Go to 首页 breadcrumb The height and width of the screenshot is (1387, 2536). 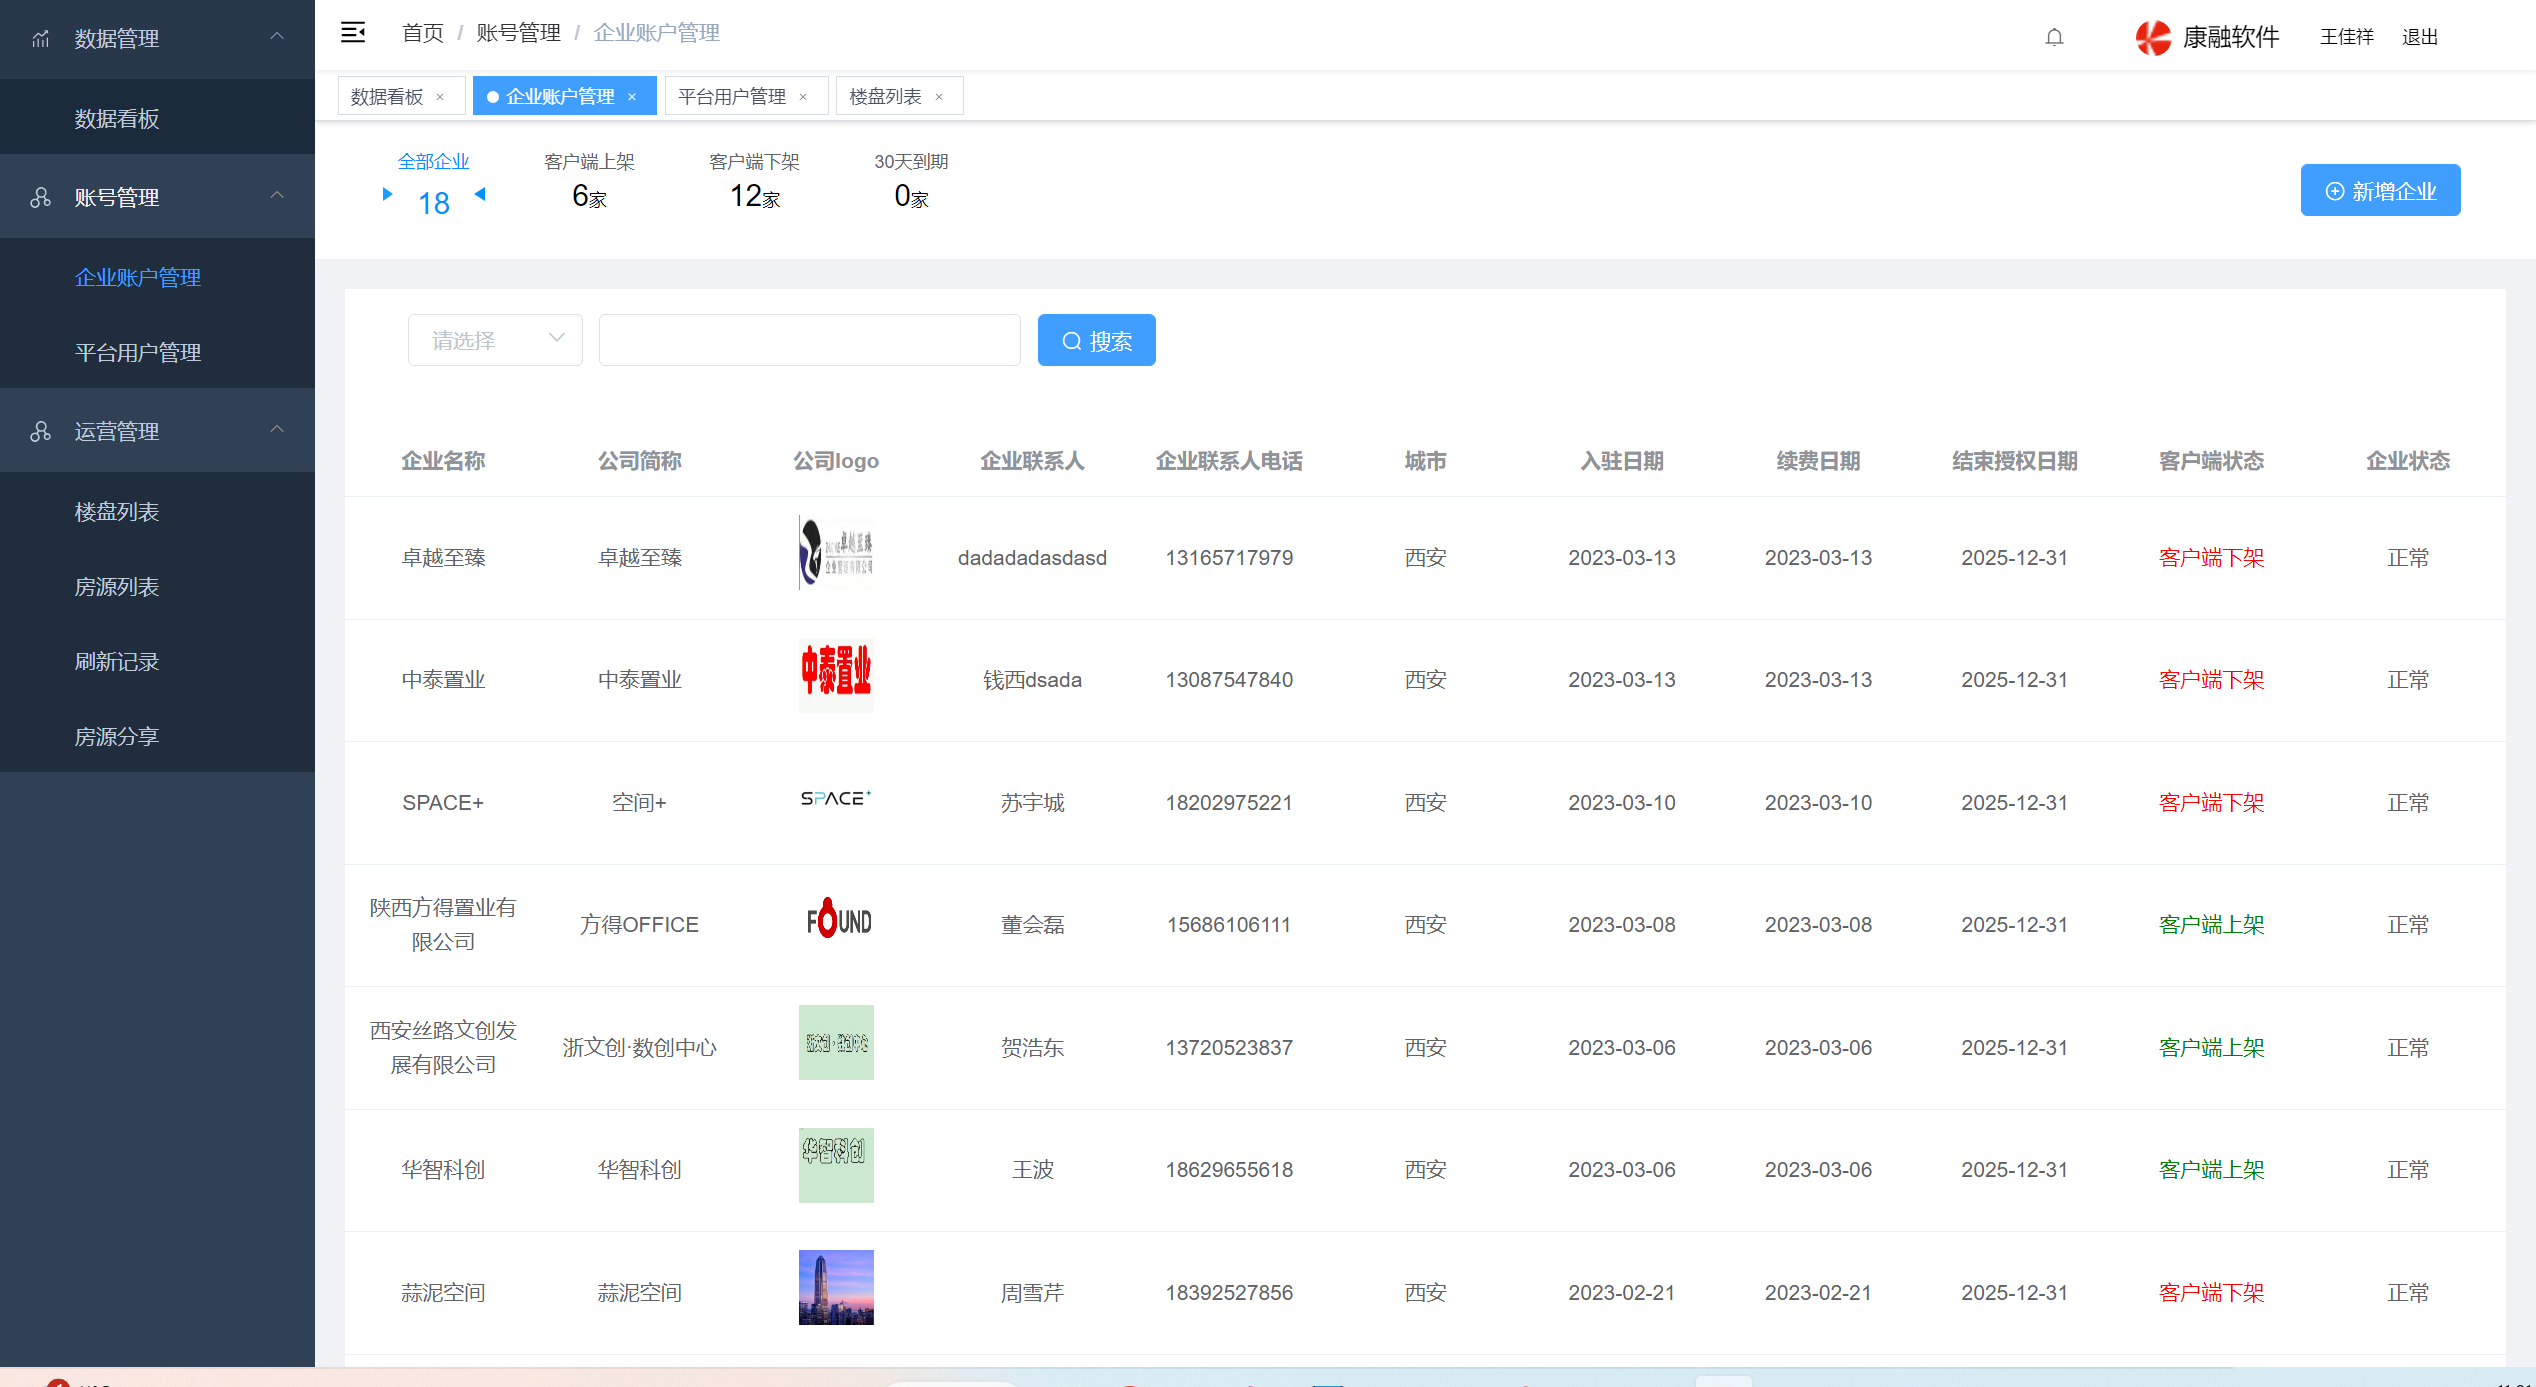(x=423, y=33)
